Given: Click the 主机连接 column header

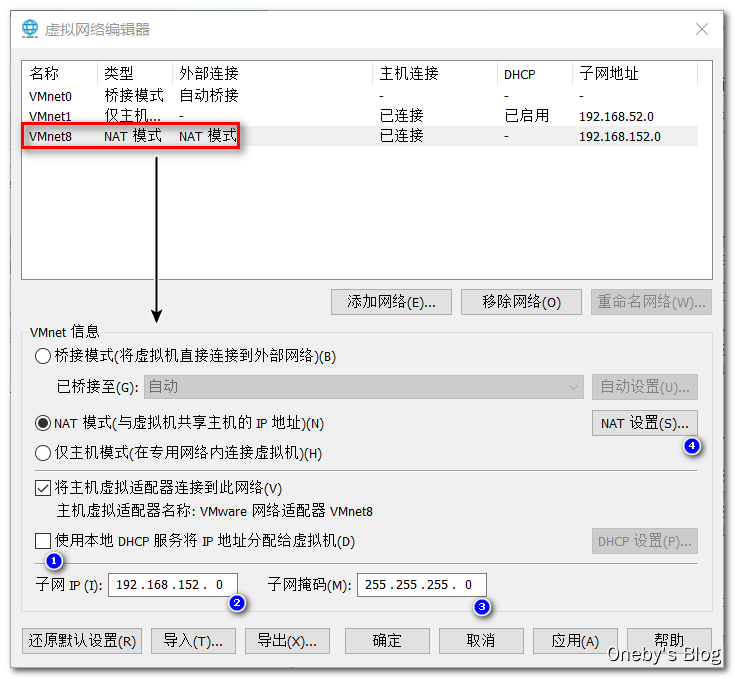Looking at the screenshot, I should click(435, 74).
